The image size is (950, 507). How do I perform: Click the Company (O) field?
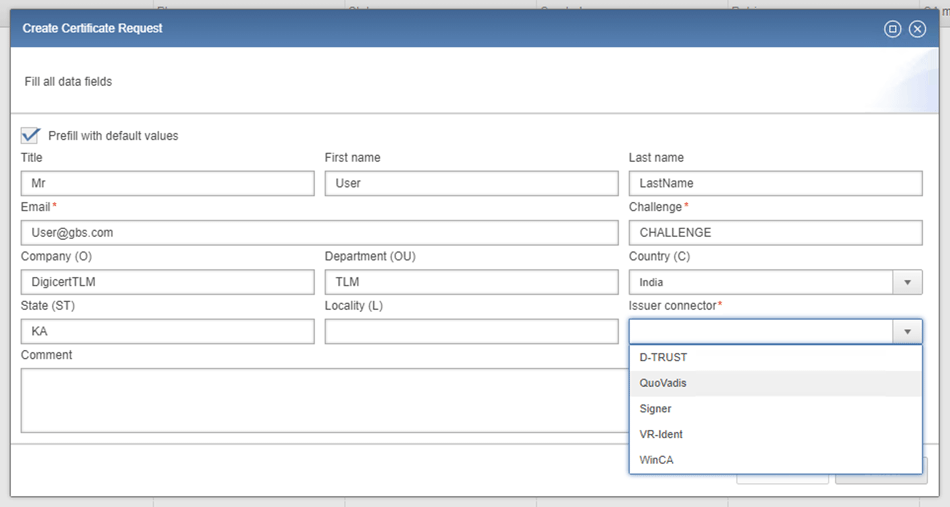coord(167,282)
